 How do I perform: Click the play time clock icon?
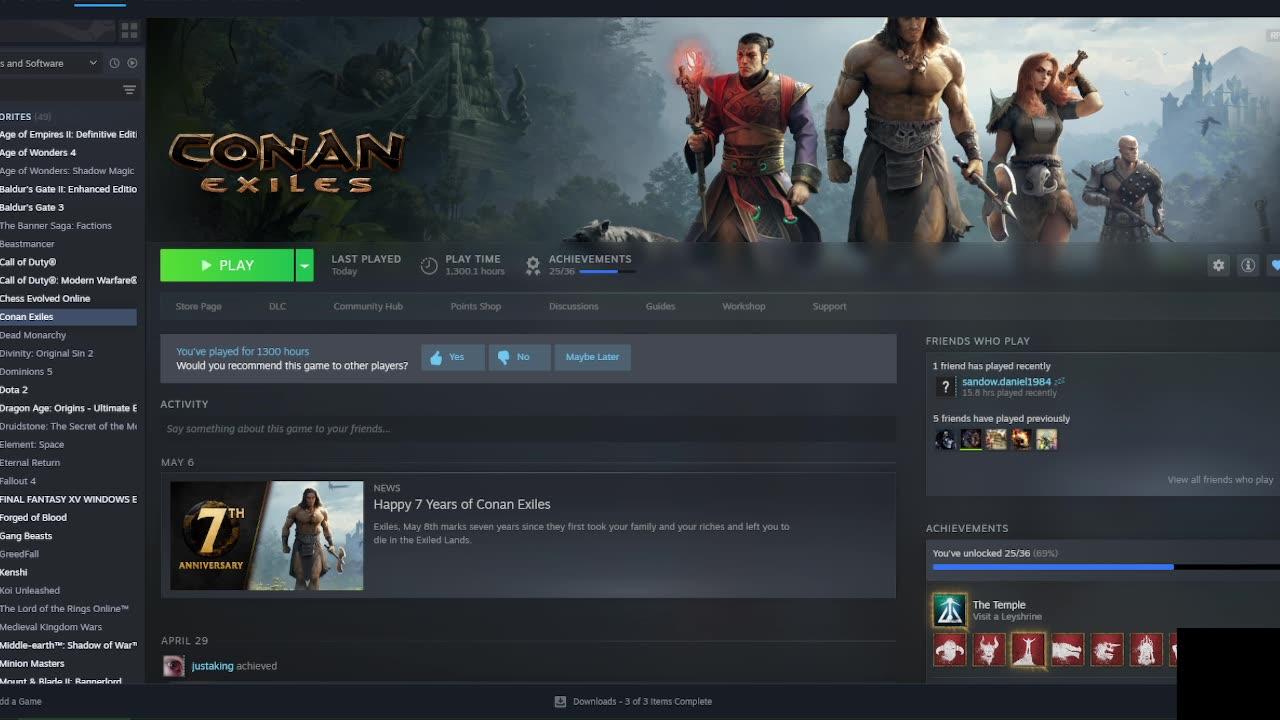click(x=429, y=265)
